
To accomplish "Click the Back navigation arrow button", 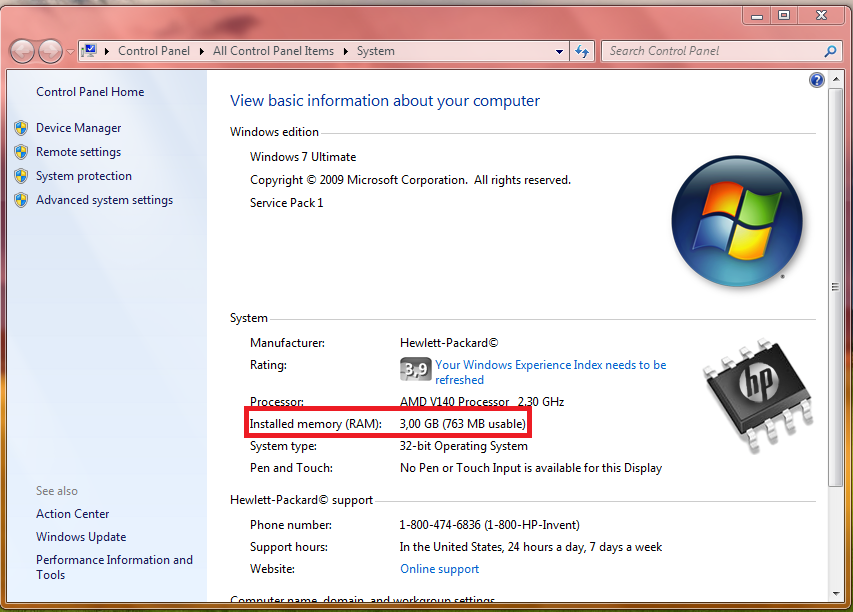I will tap(22, 52).
